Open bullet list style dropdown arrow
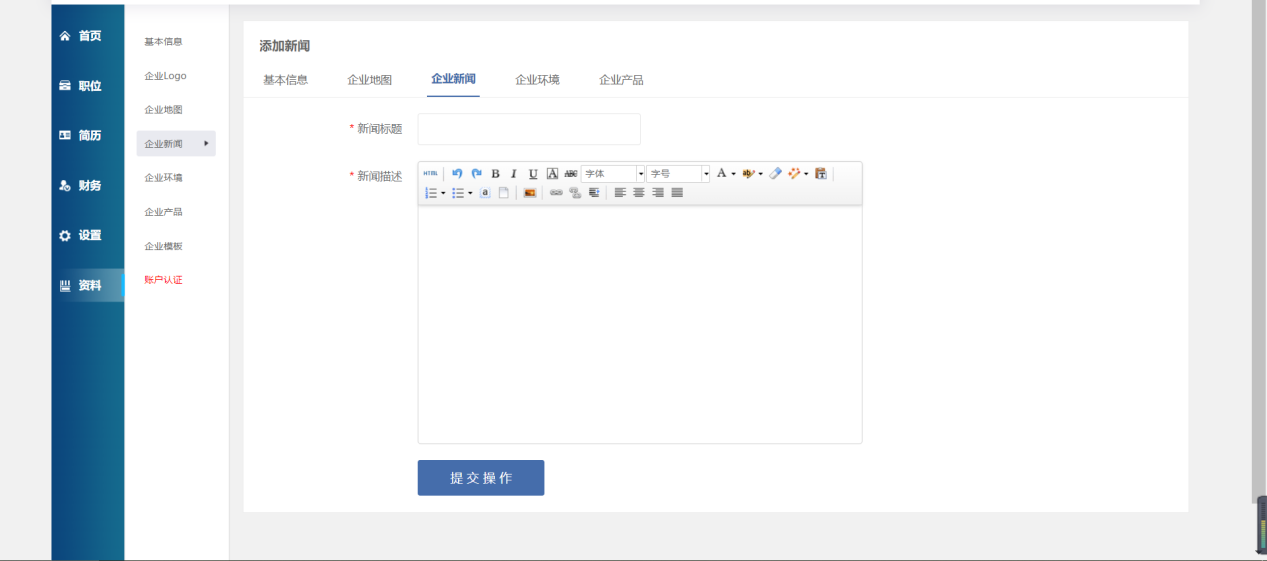Viewport: 1267px width, 561px height. tap(470, 193)
